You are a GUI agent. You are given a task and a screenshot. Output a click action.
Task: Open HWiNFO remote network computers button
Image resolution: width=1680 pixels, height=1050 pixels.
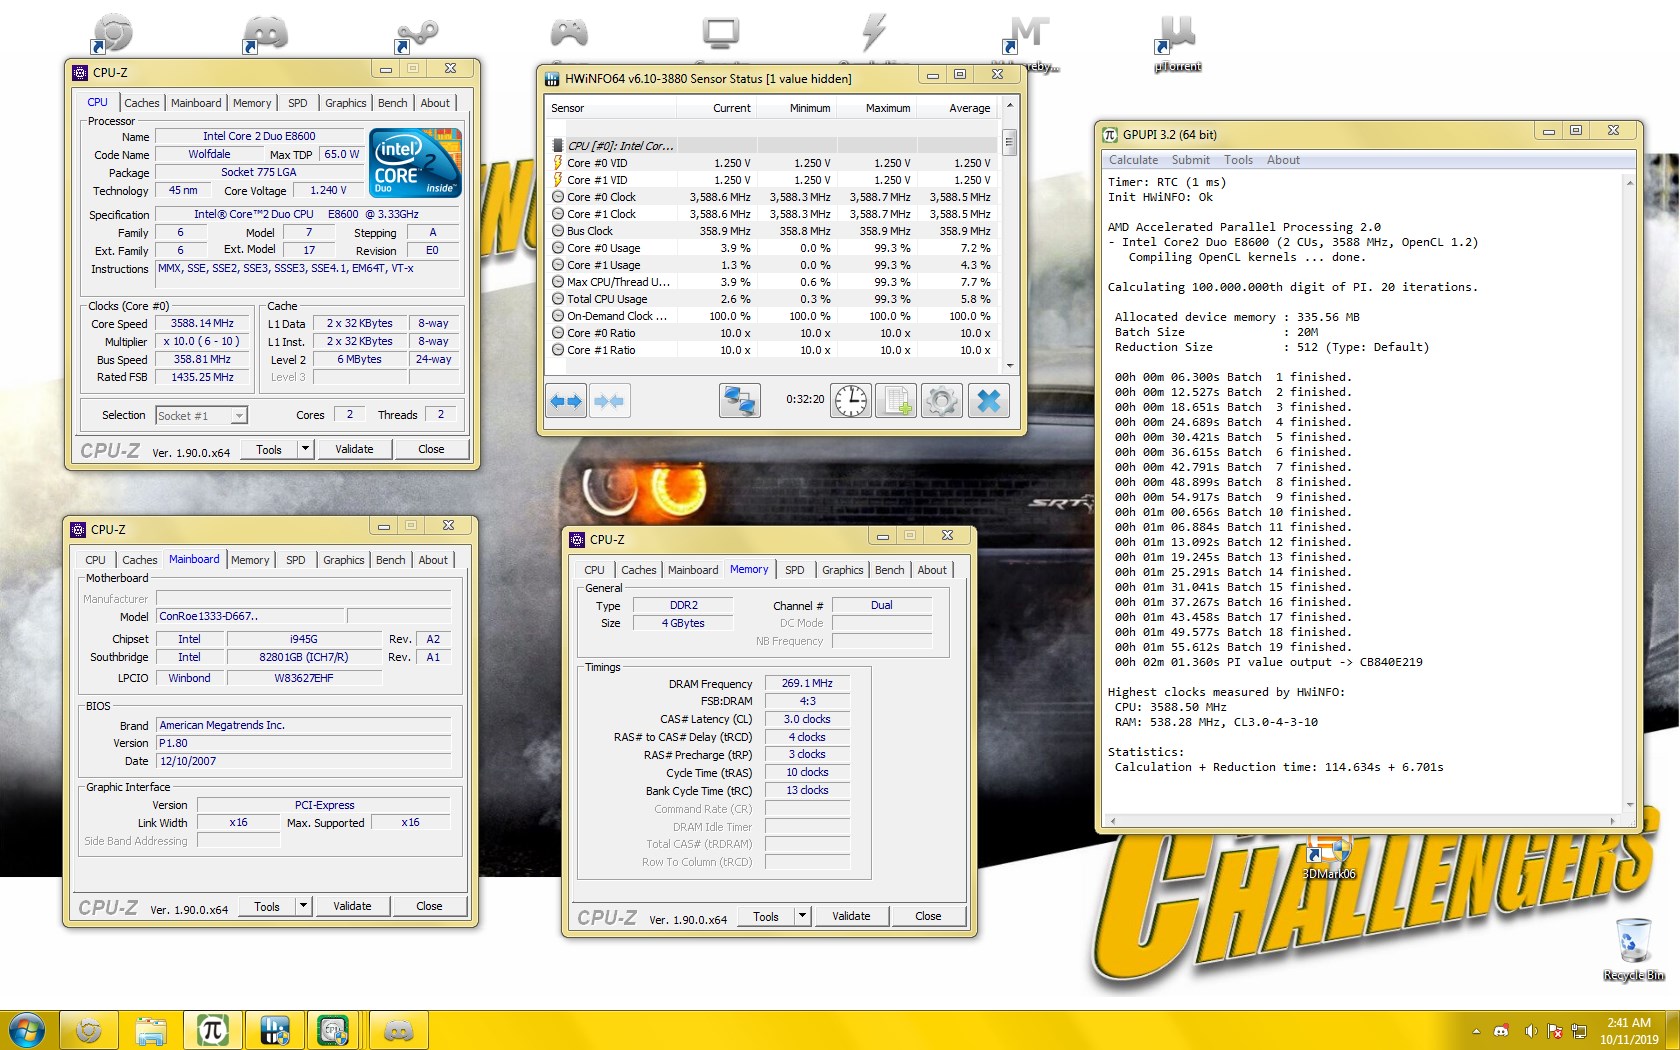[739, 401]
